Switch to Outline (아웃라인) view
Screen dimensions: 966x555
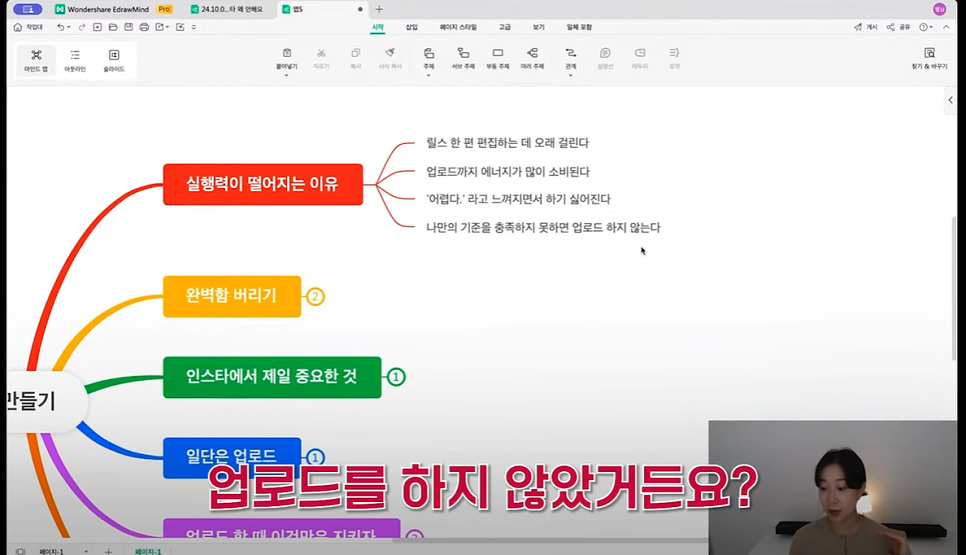pyautogui.click(x=75, y=60)
